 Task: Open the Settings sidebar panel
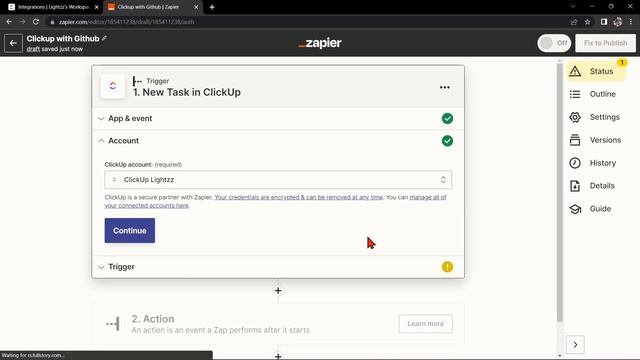click(595, 117)
